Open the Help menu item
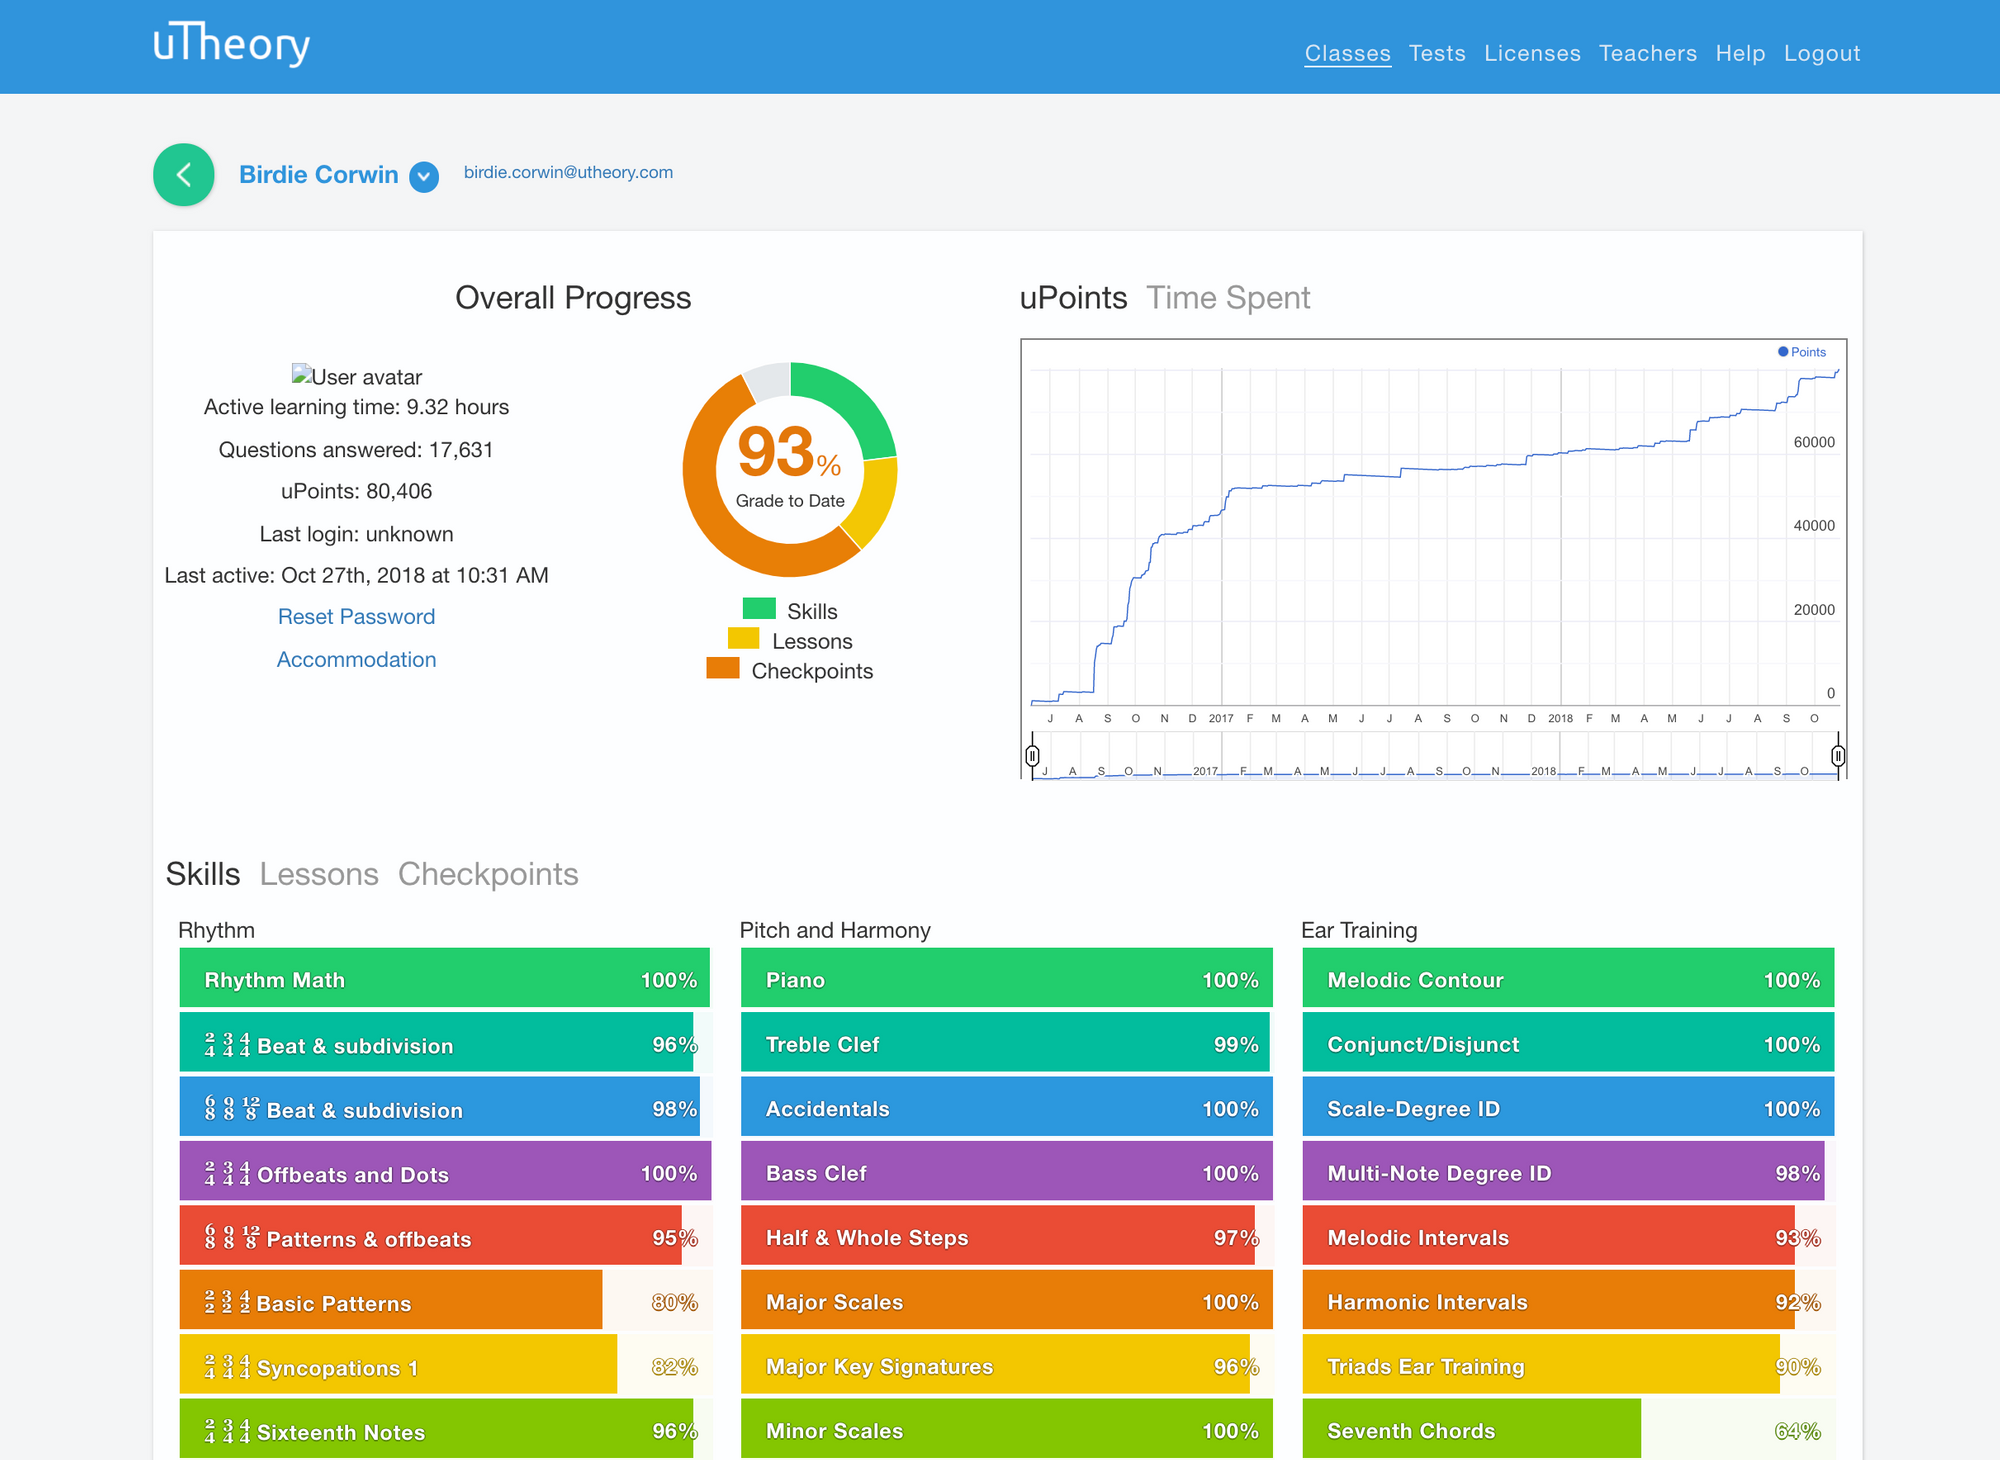Image resolution: width=2000 pixels, height=1460 pixels. [x=1740, y=53]
